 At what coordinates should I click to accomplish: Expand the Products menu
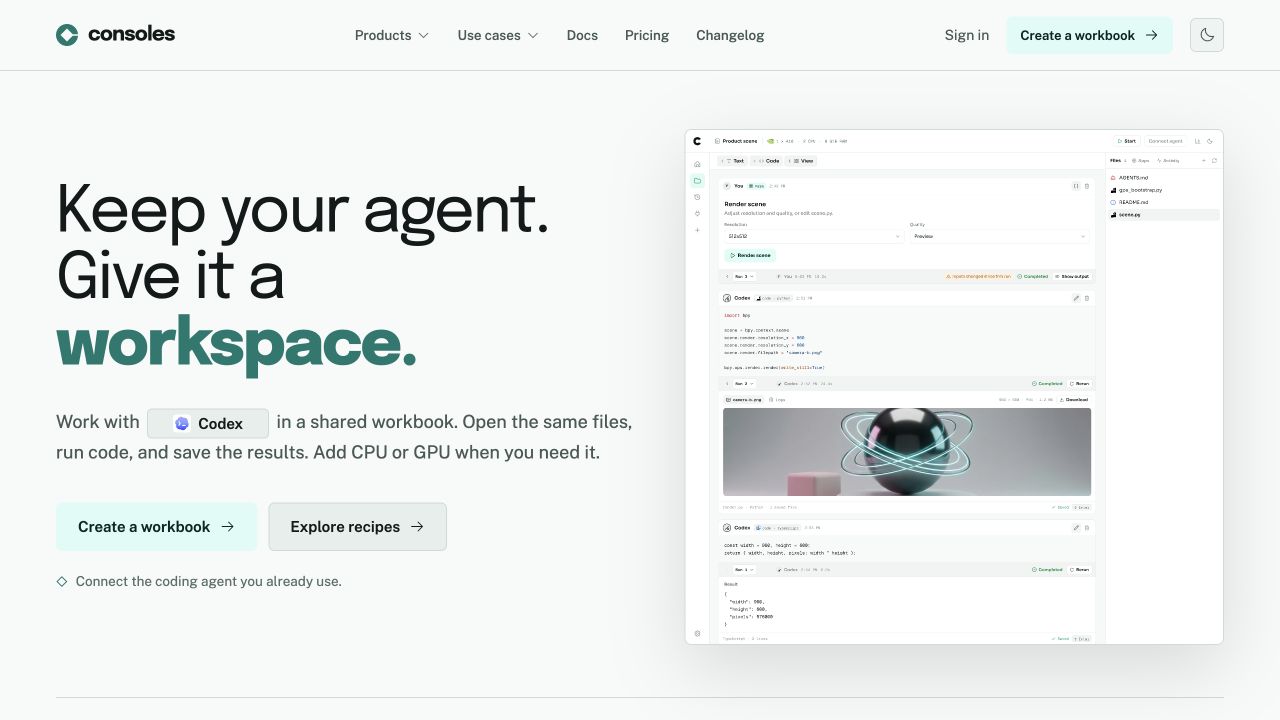click(392, 35)
